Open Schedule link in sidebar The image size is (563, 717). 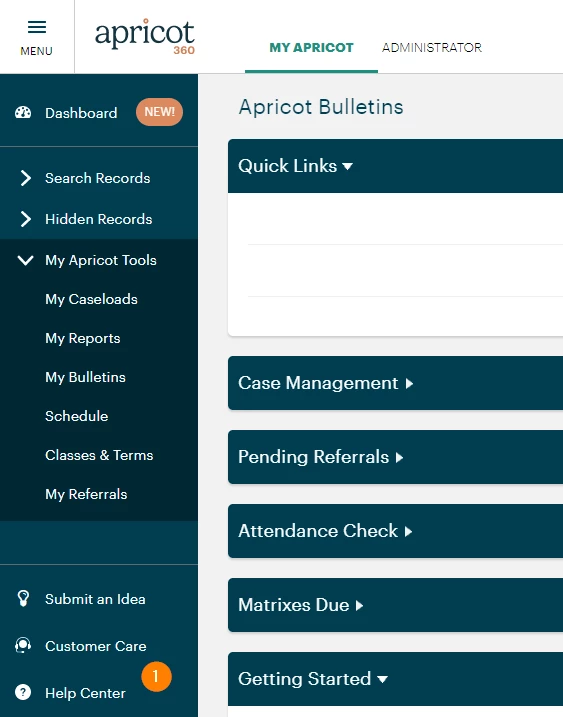76,416
